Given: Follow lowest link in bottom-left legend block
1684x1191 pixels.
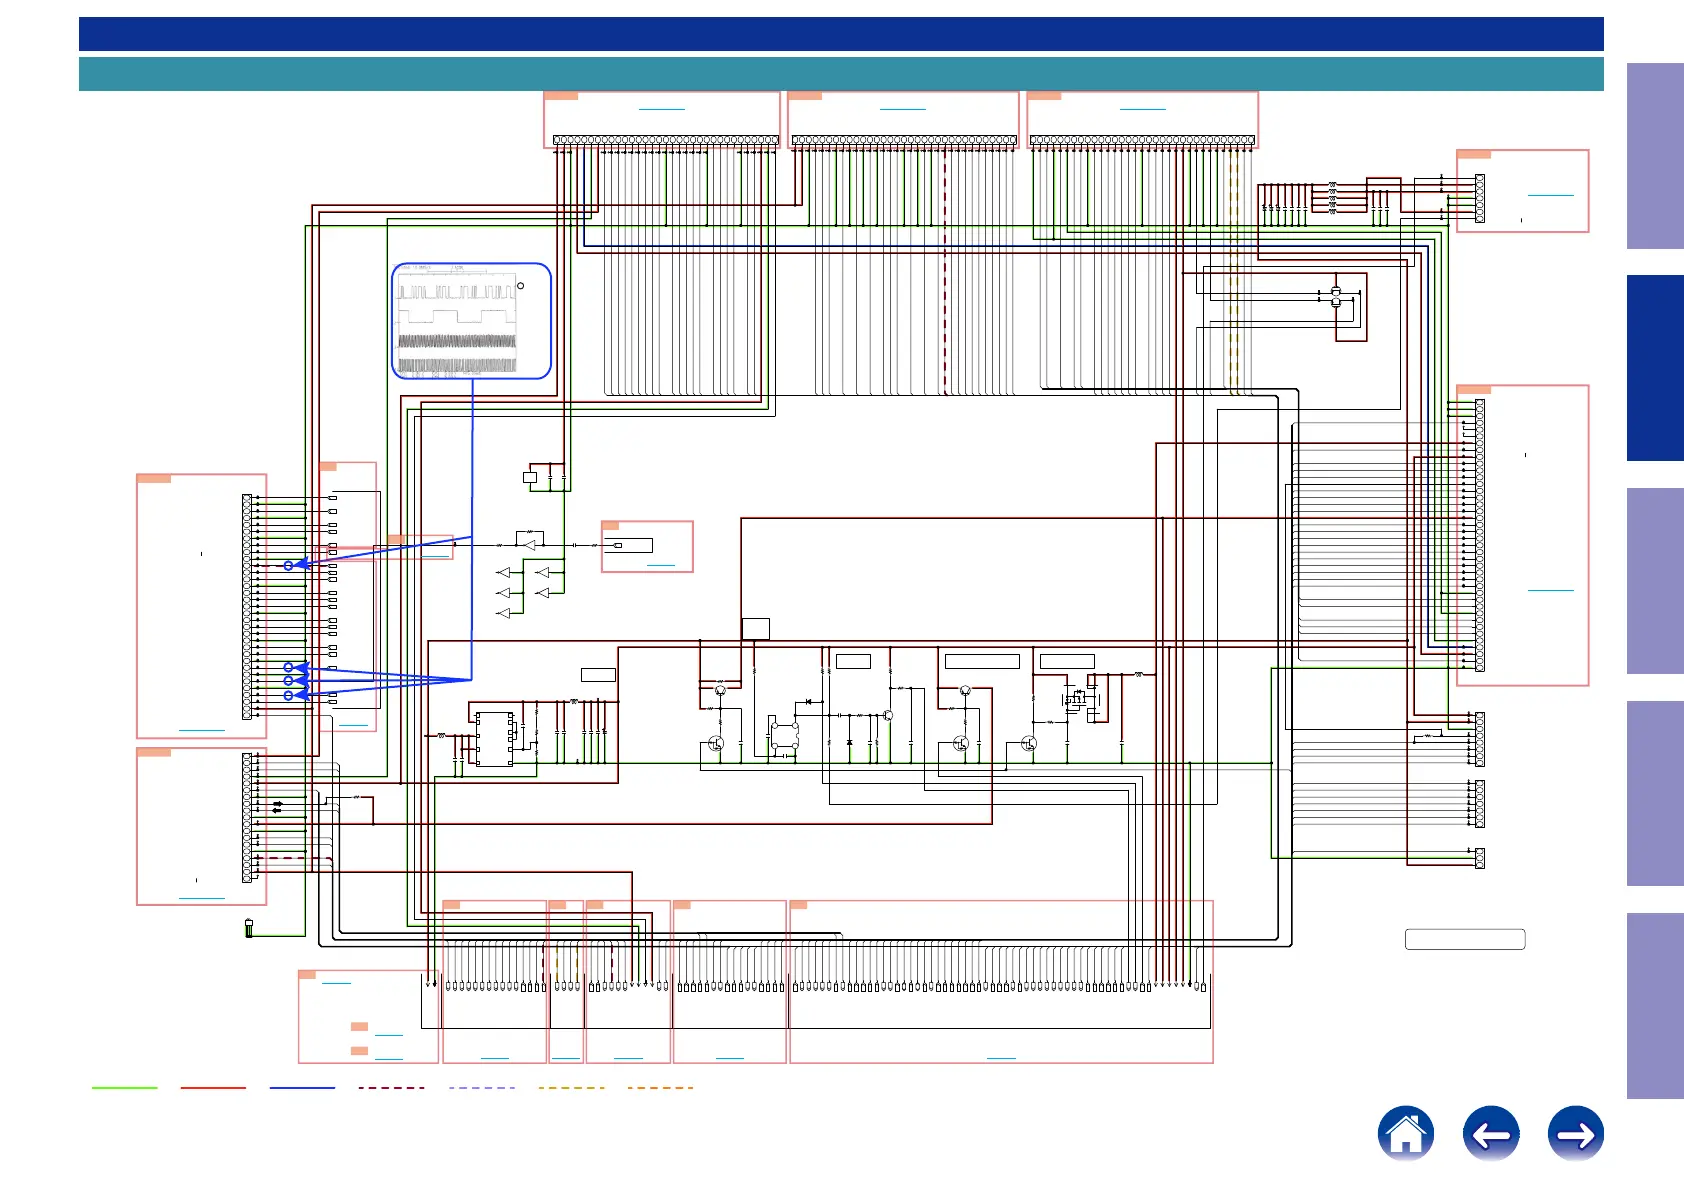Looking at the screenshot, I should point(388,1058).
